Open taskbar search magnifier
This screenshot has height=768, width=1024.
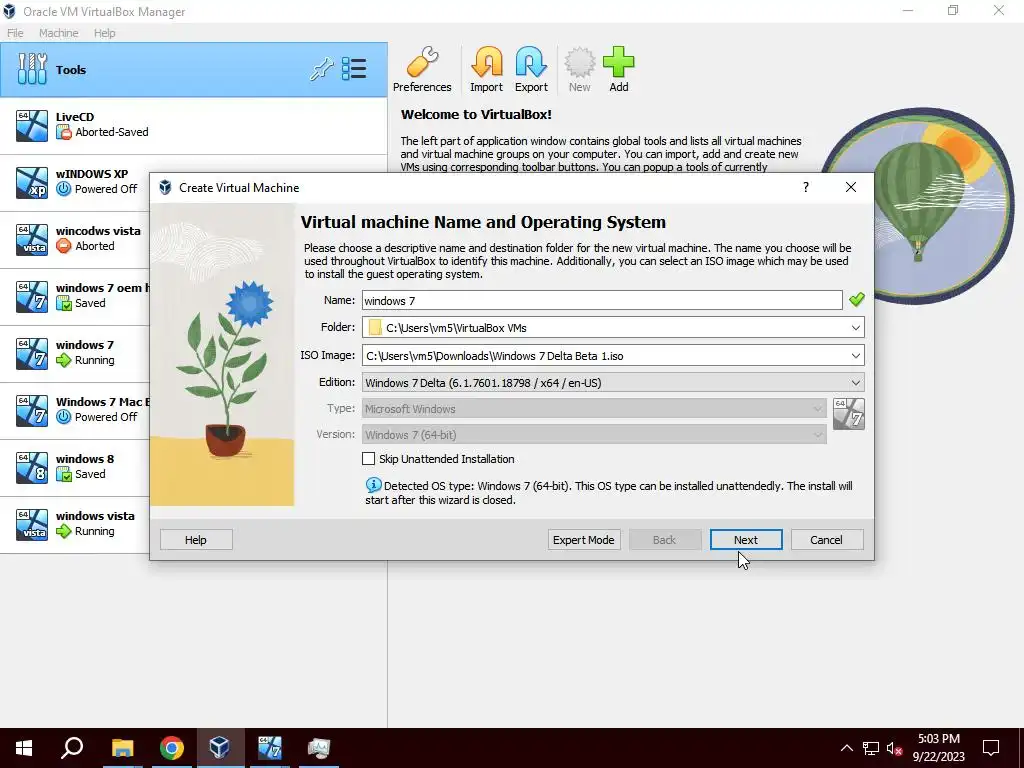(72, 748)
